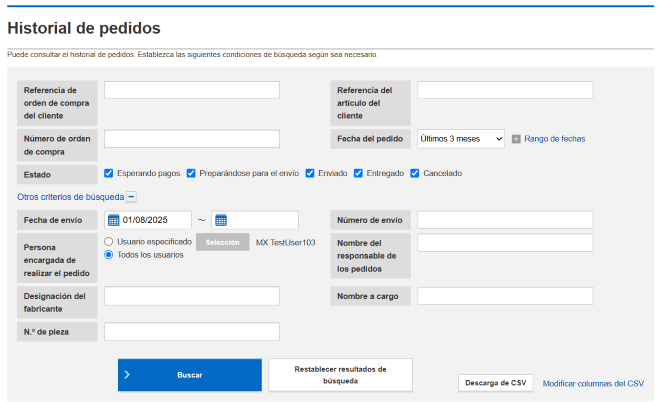Open Modificar columnas del CSV link
This screenshot has width=660, height=402.
[593, 383]
